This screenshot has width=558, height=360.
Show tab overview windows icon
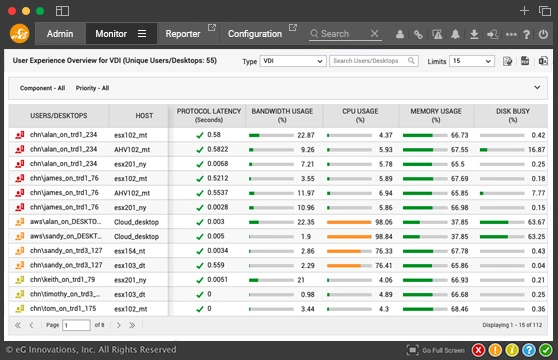544,11
